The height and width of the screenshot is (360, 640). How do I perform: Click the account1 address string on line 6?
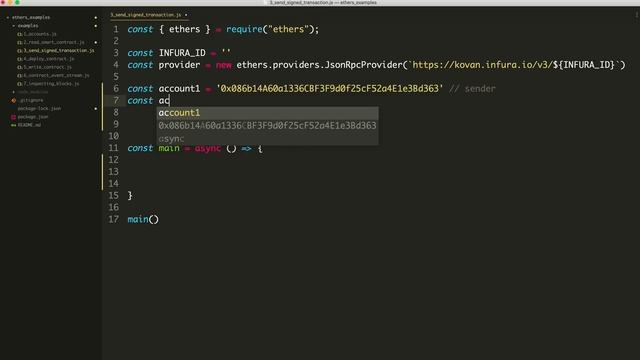pos(330,89)
